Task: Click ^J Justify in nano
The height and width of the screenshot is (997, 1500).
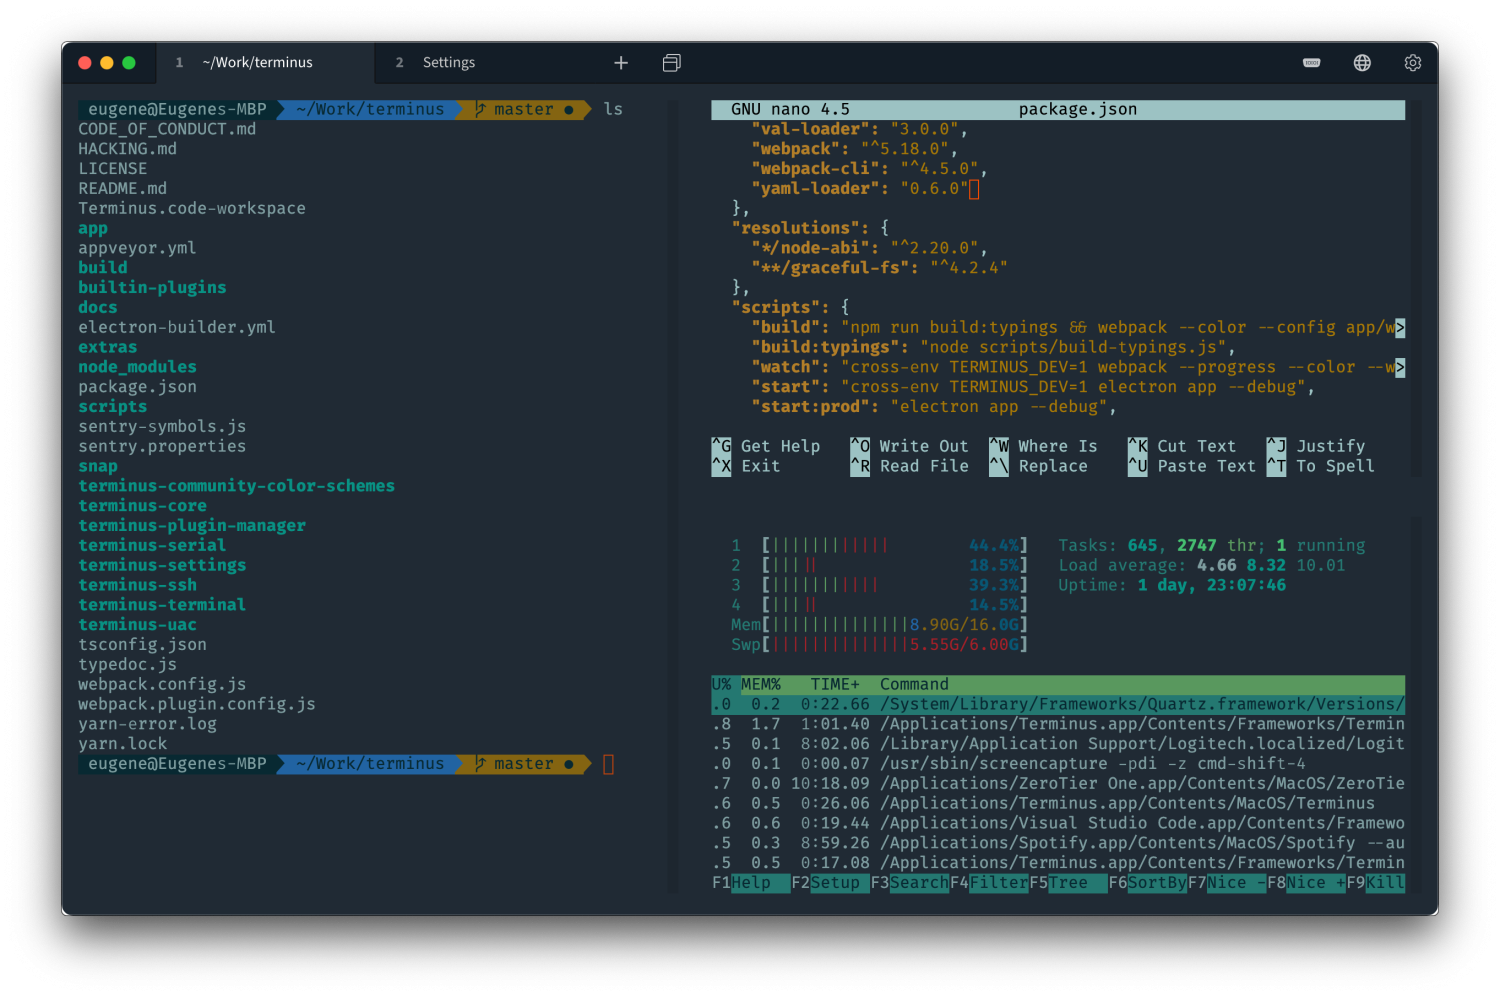Action: [x=1316, y=447]
